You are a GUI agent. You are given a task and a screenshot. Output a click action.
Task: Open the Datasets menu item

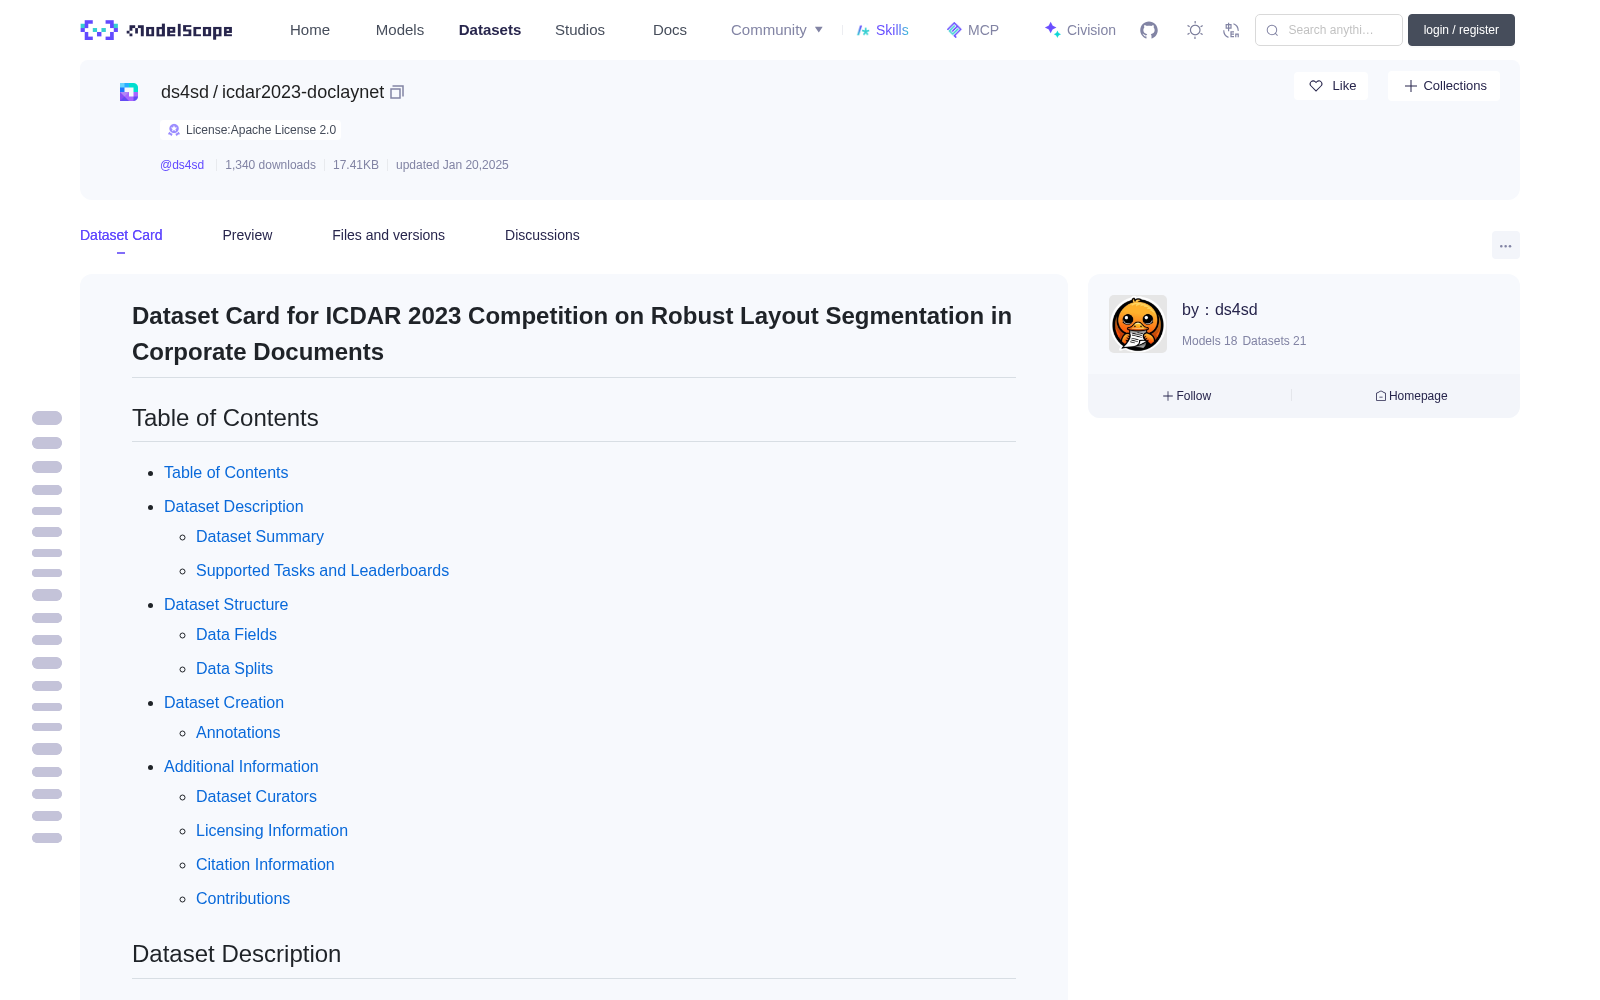(x=490, y=30)
